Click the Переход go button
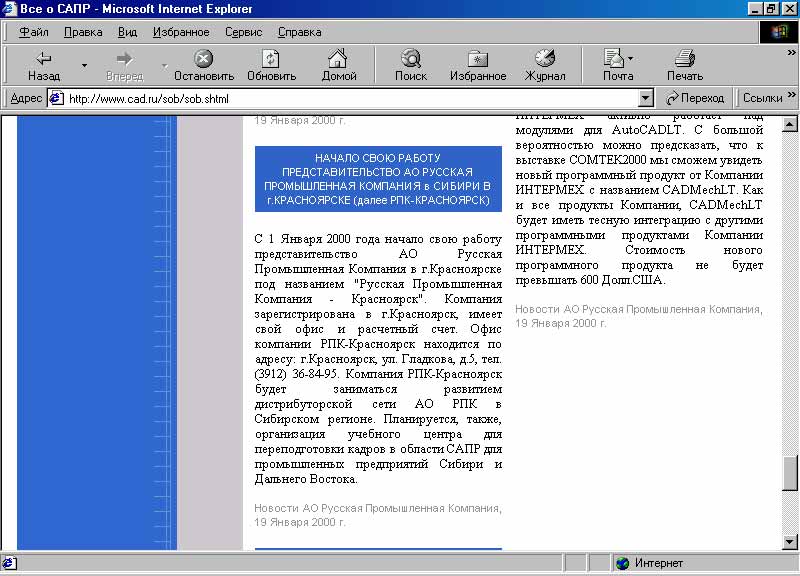 tap(695, 98)
